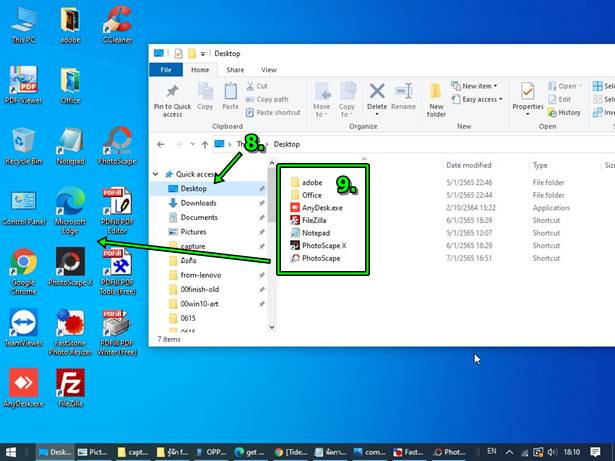Open the adobe folder on desktop
Screen dimensions: 615x461
[x=70, y=24]
